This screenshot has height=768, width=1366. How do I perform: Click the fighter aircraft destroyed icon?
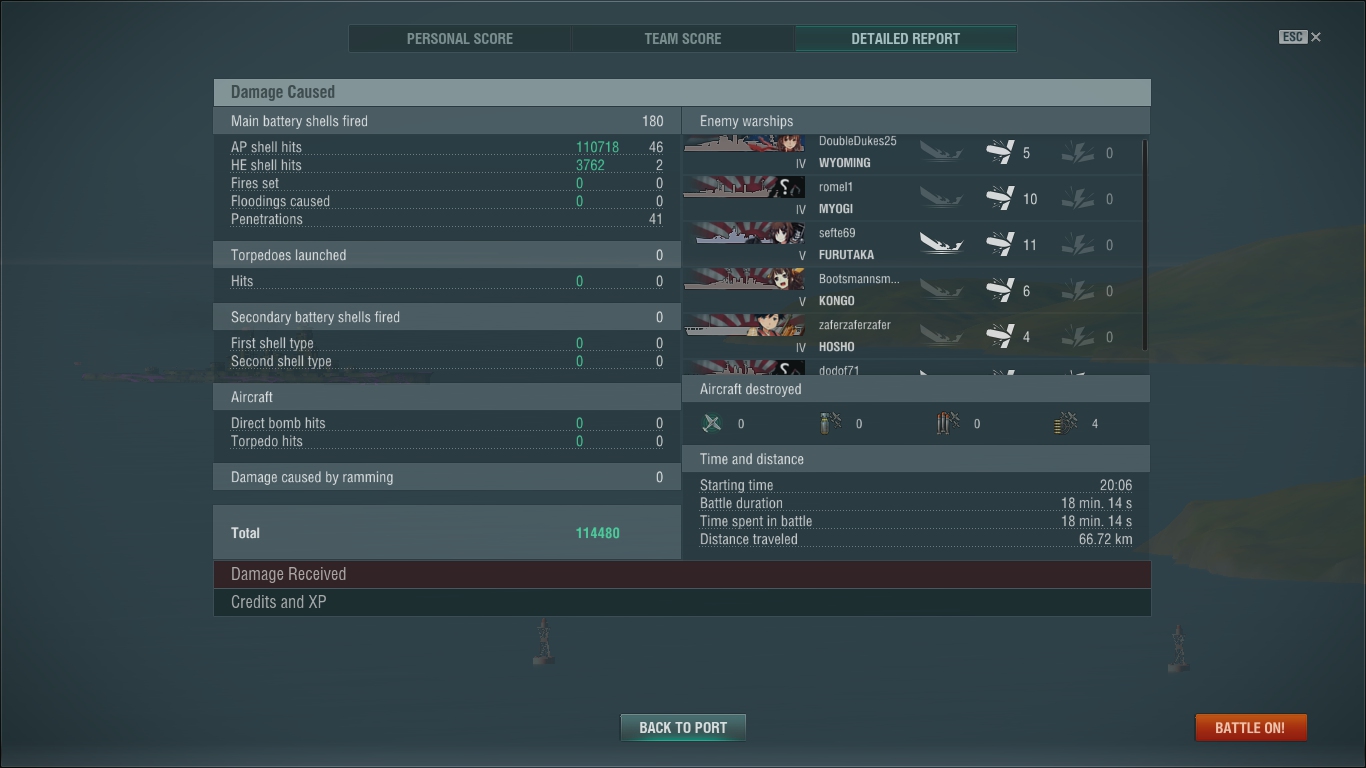click(x=712, y=423)
